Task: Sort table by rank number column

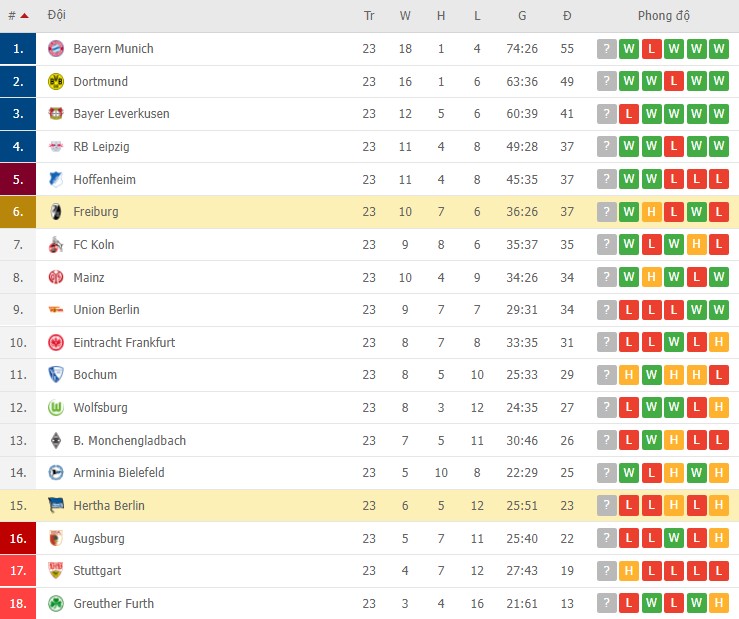Action: tap(13, 16)
